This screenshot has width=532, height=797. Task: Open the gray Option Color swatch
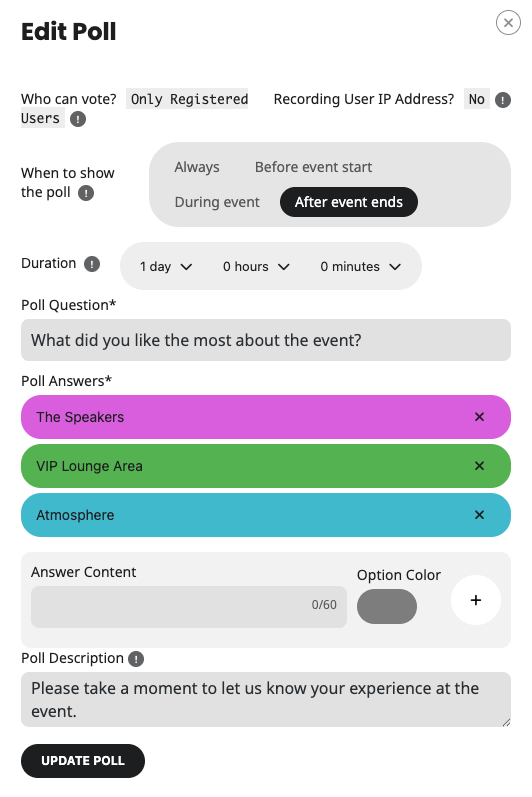(387, 606)
